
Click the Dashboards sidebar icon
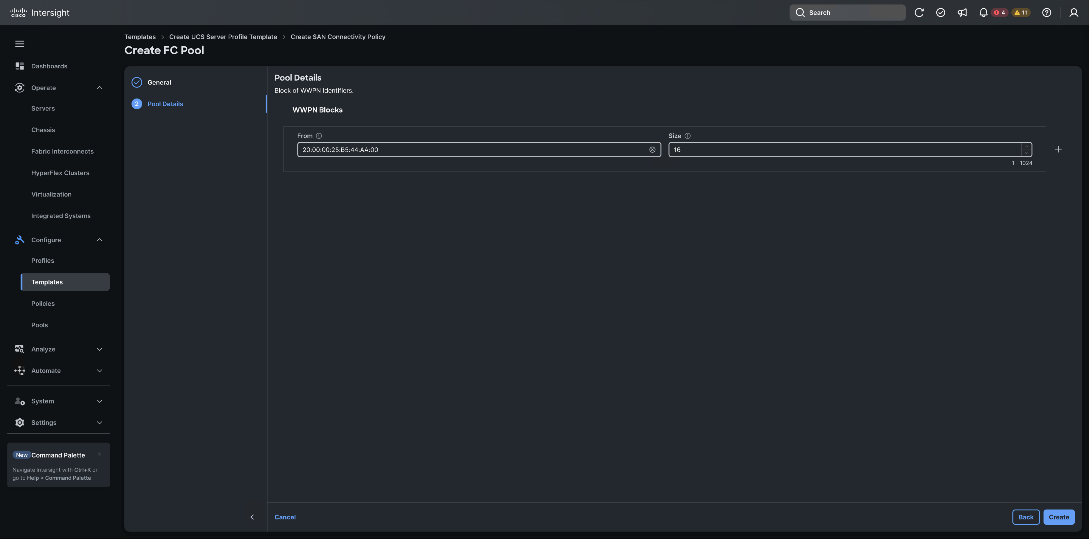19,66
